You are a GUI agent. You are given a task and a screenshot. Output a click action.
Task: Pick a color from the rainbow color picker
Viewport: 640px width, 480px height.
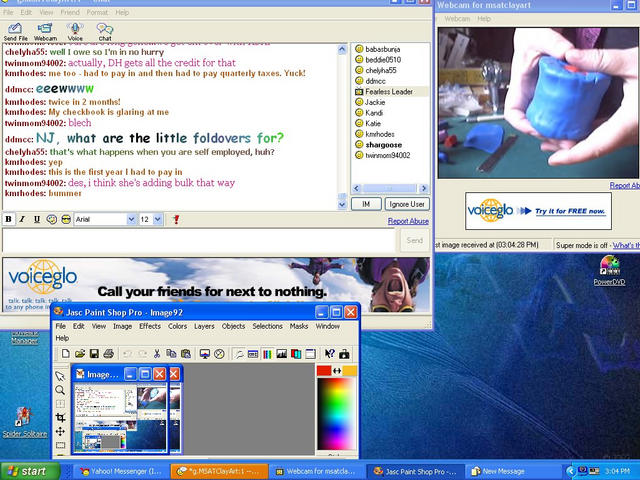click(x=337, y=413)
